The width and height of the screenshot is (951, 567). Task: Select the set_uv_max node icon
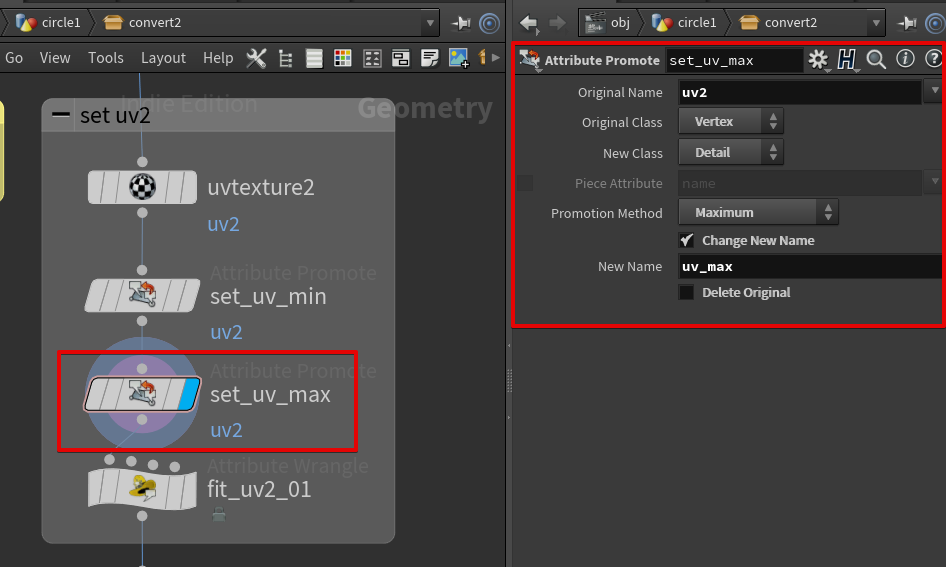point(143,393)
